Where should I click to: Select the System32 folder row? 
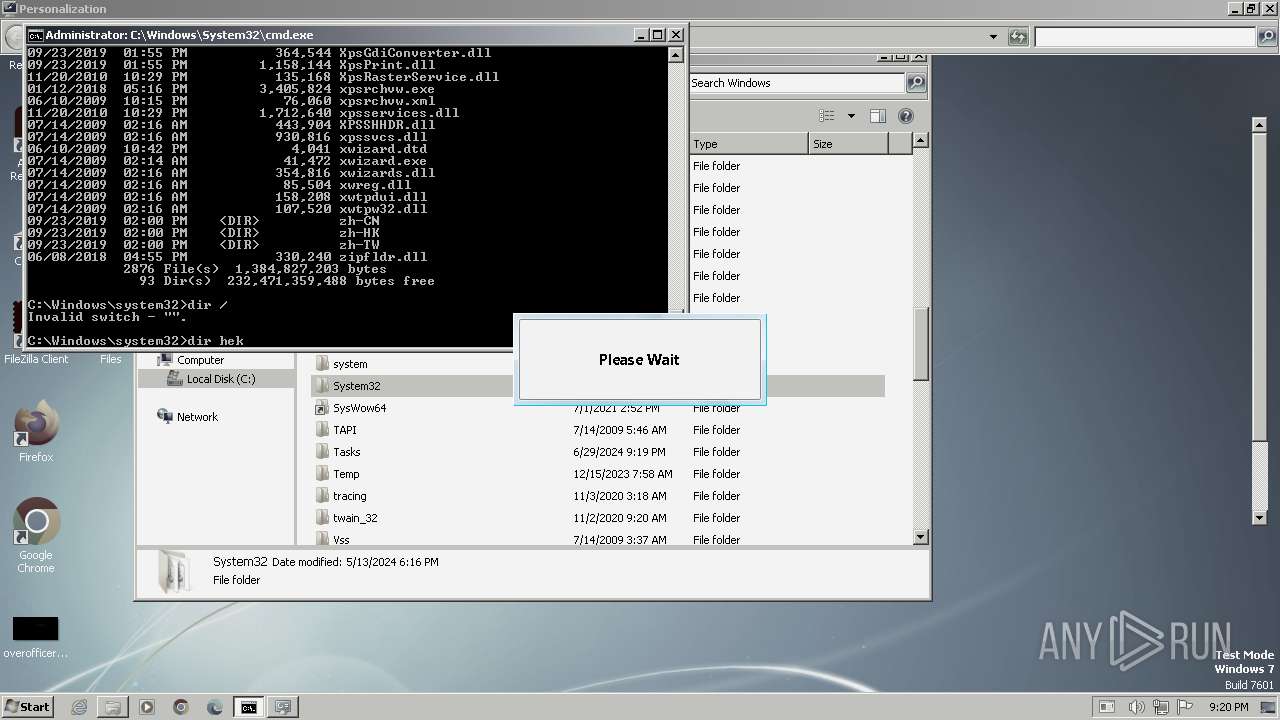598,386
